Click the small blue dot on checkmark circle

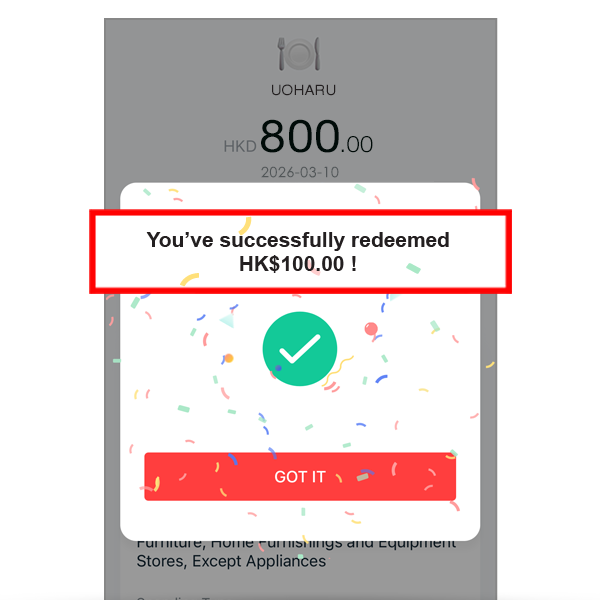tap(278, 368)
